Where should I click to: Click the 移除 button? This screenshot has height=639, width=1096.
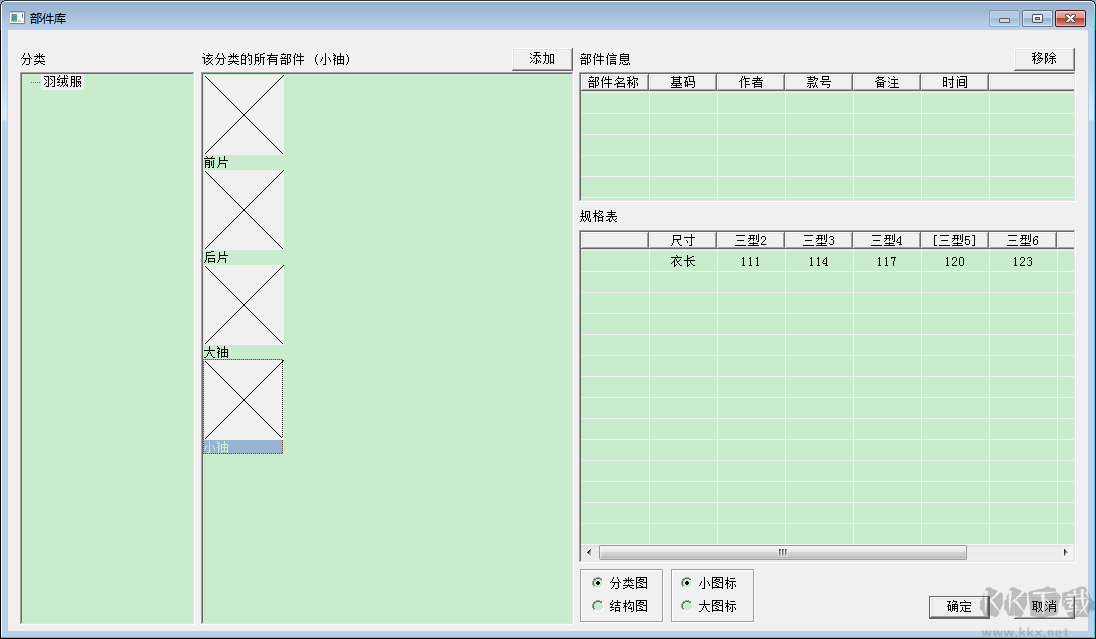1043,59
